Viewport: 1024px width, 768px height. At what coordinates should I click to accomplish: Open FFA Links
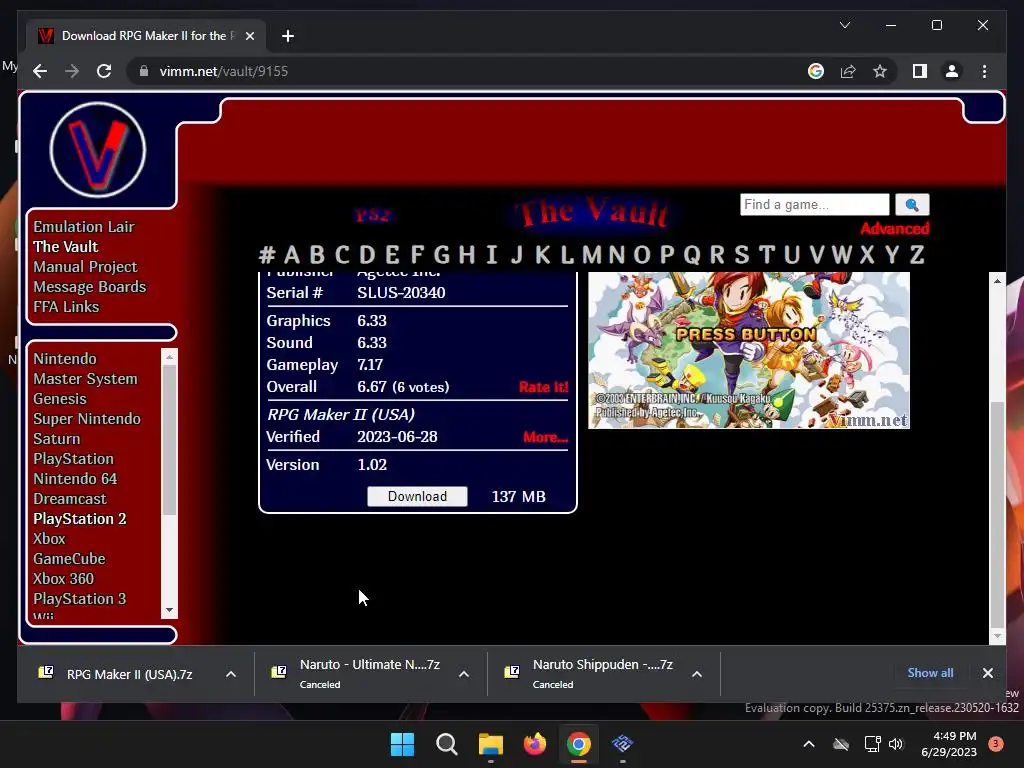[x=66, y=307]
